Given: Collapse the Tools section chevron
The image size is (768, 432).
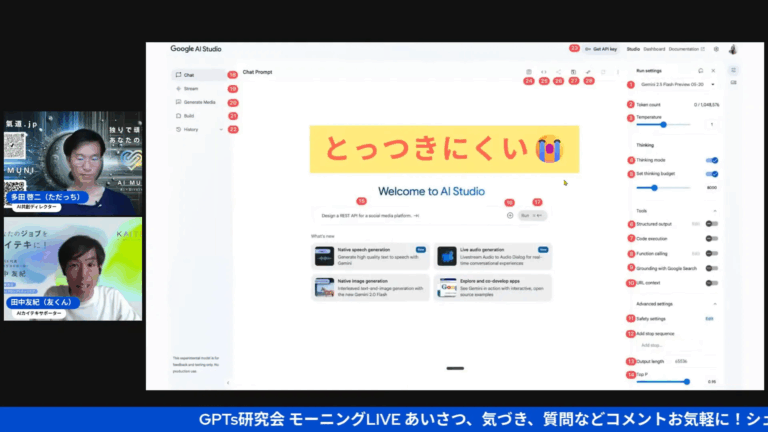Looking at the screenshot, I should [715, 211].
